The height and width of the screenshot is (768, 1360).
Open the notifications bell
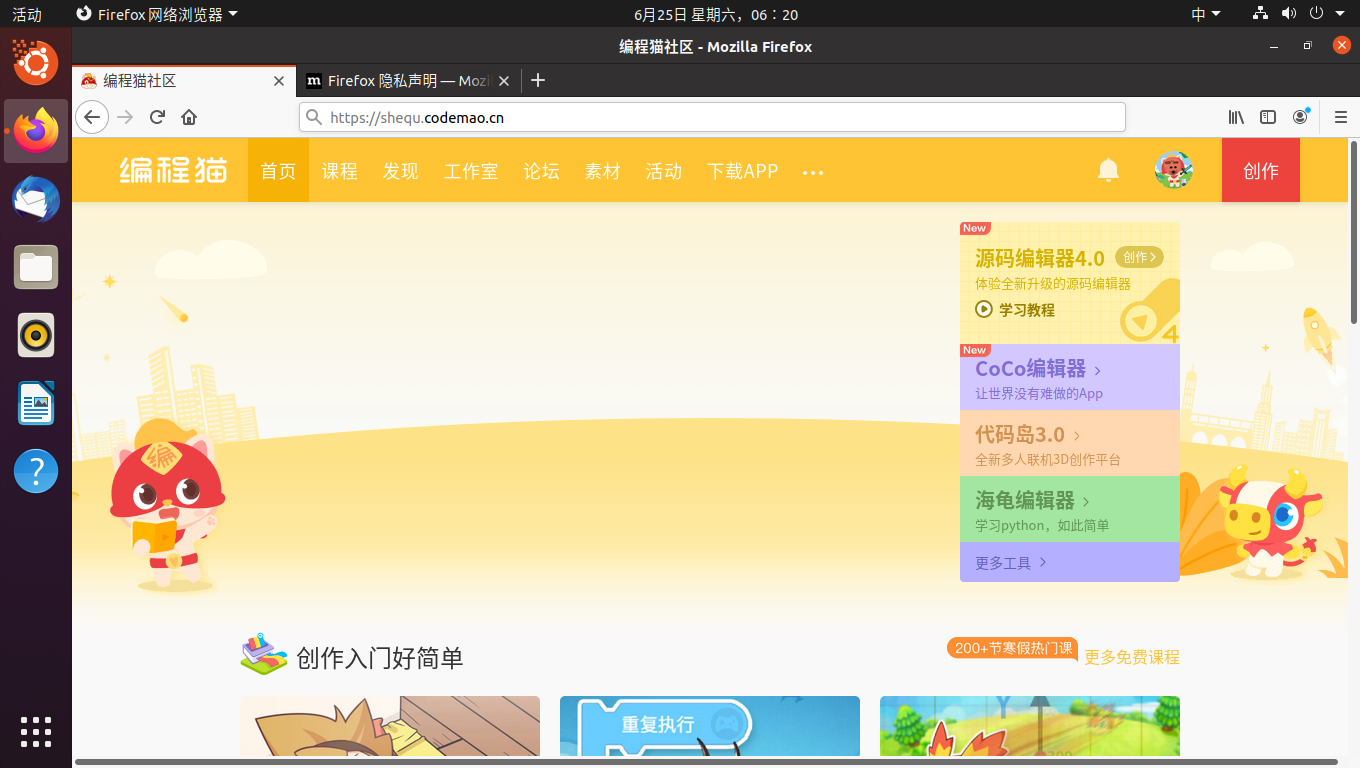1108,170
